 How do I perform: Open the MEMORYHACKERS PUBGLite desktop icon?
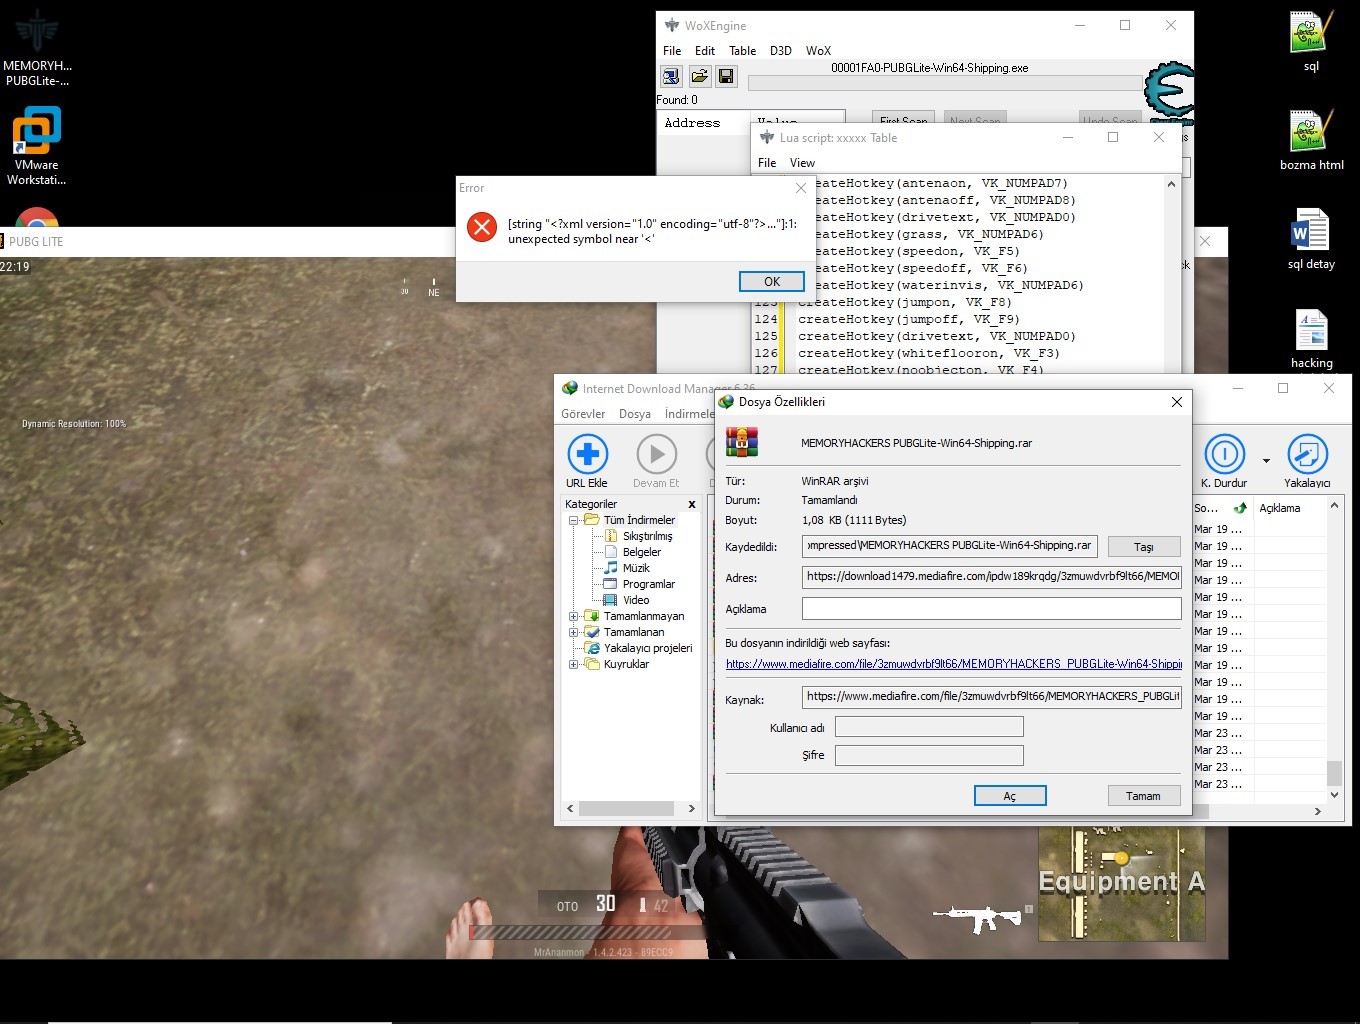pos(37,48)
